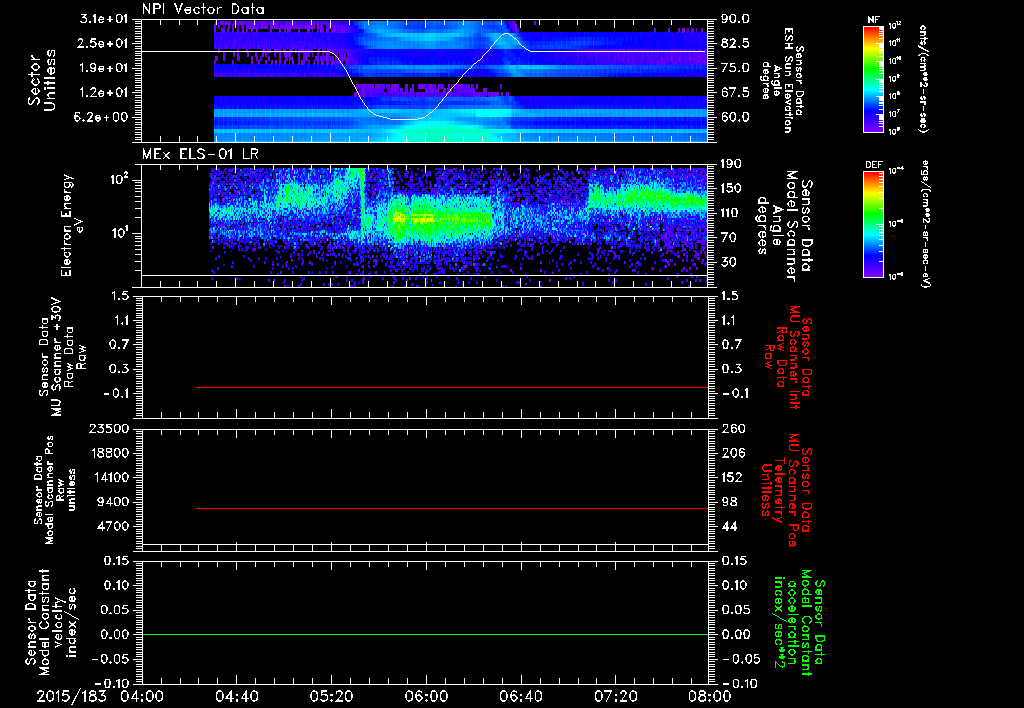This screenshot has width=1024, height=708.
Task: Click the 90.0 sun elevation tick value
Action: coord(735,19)
